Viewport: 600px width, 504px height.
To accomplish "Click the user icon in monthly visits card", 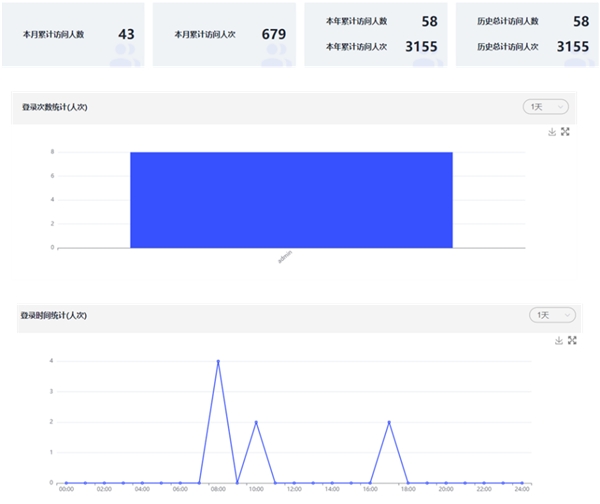I will [x=276, y=55].
